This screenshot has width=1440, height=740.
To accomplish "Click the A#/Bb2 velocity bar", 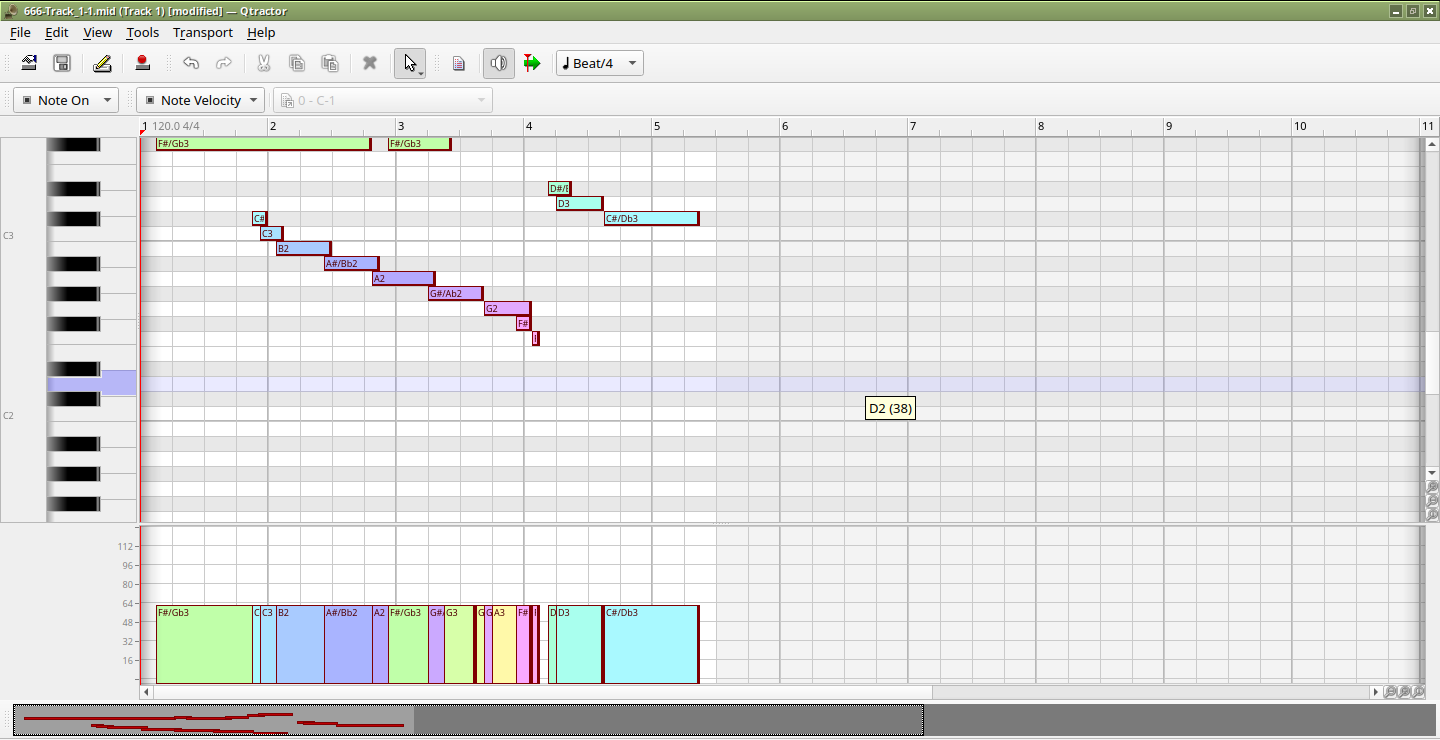I will (x=348, y=644).
